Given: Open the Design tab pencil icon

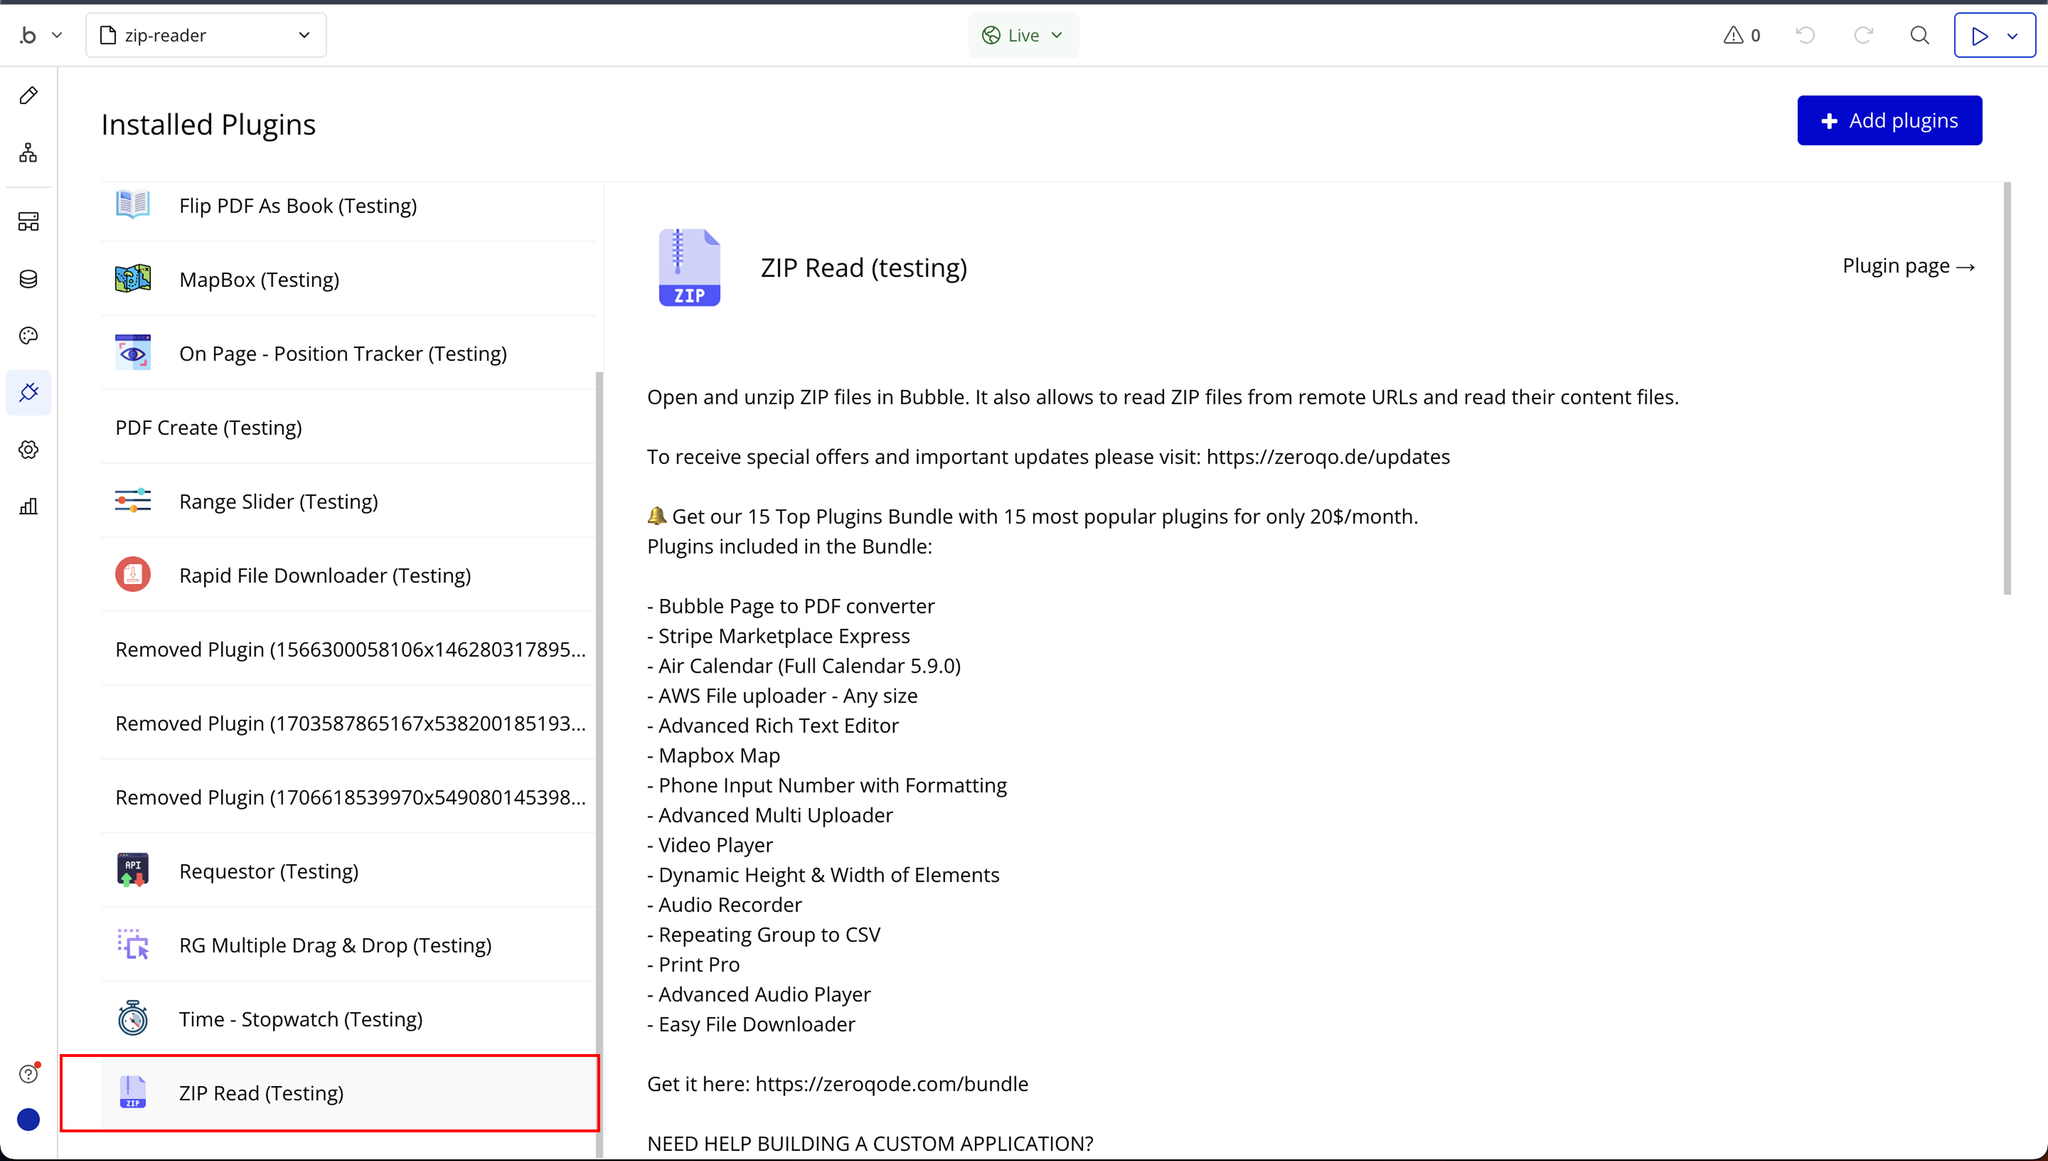Looking at the screenshot, I should [x=28, y=95].
